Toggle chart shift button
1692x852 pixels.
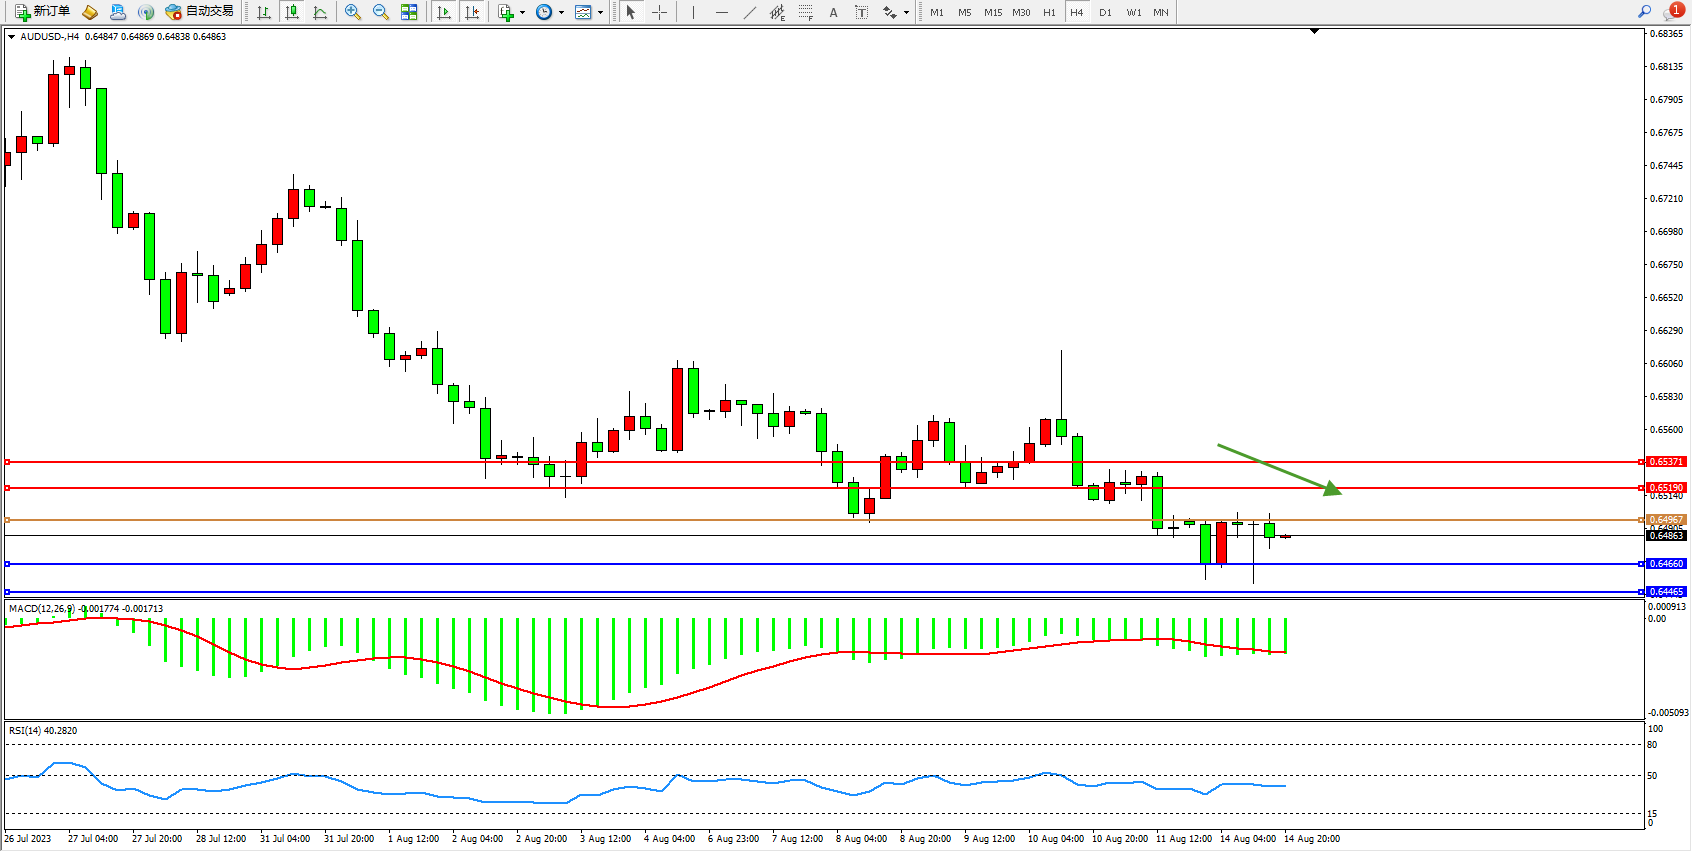coord(473,12)
